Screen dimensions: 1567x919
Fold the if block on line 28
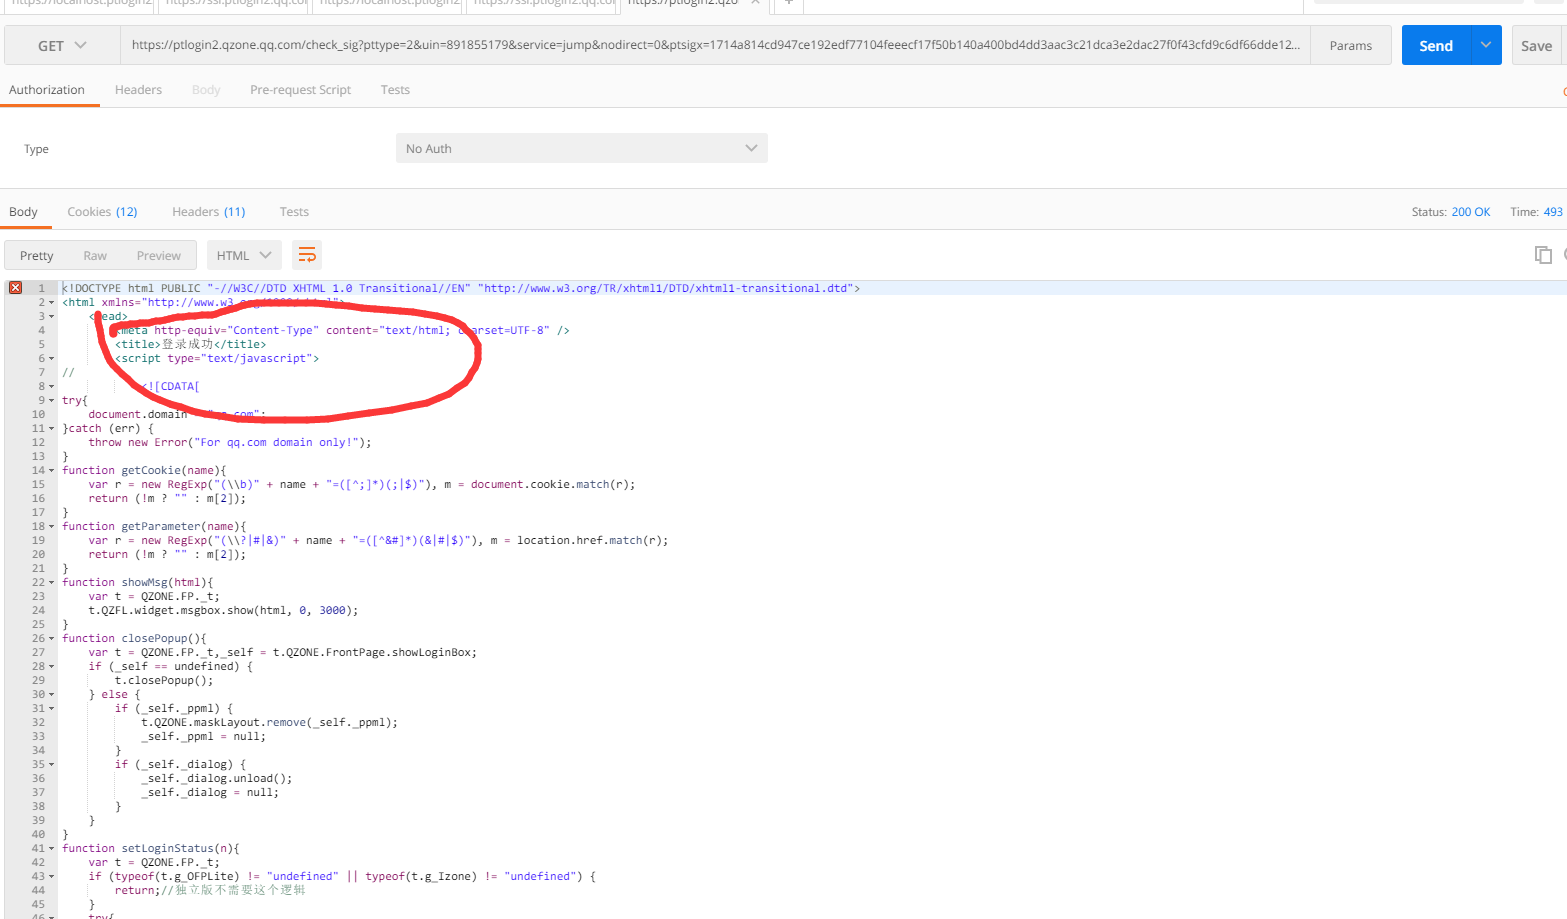coord(52,666)
